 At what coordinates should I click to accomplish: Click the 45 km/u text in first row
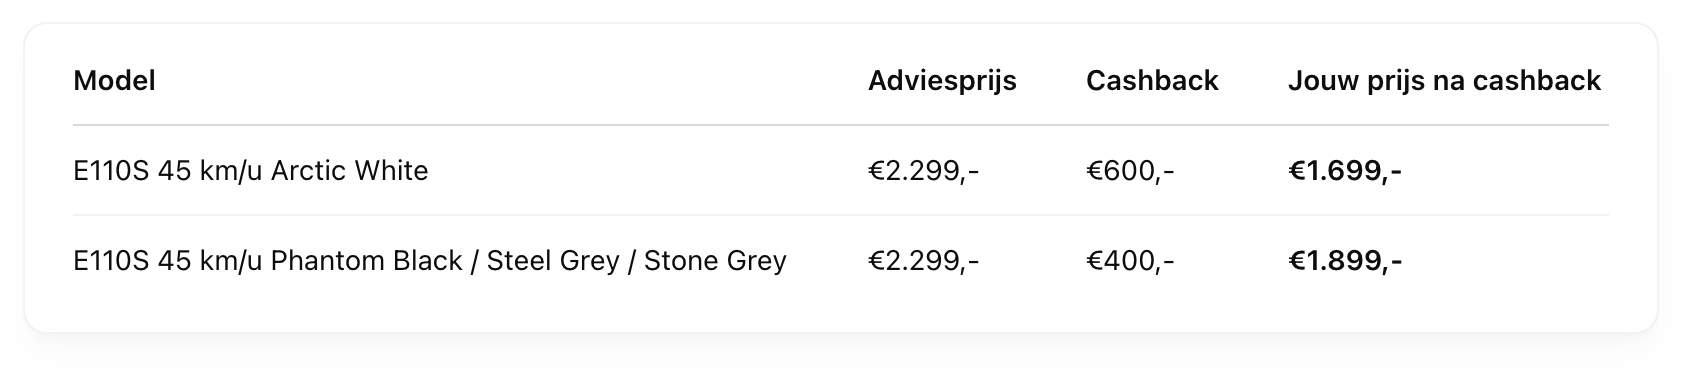pyautogui.click(x=210, y=171)
